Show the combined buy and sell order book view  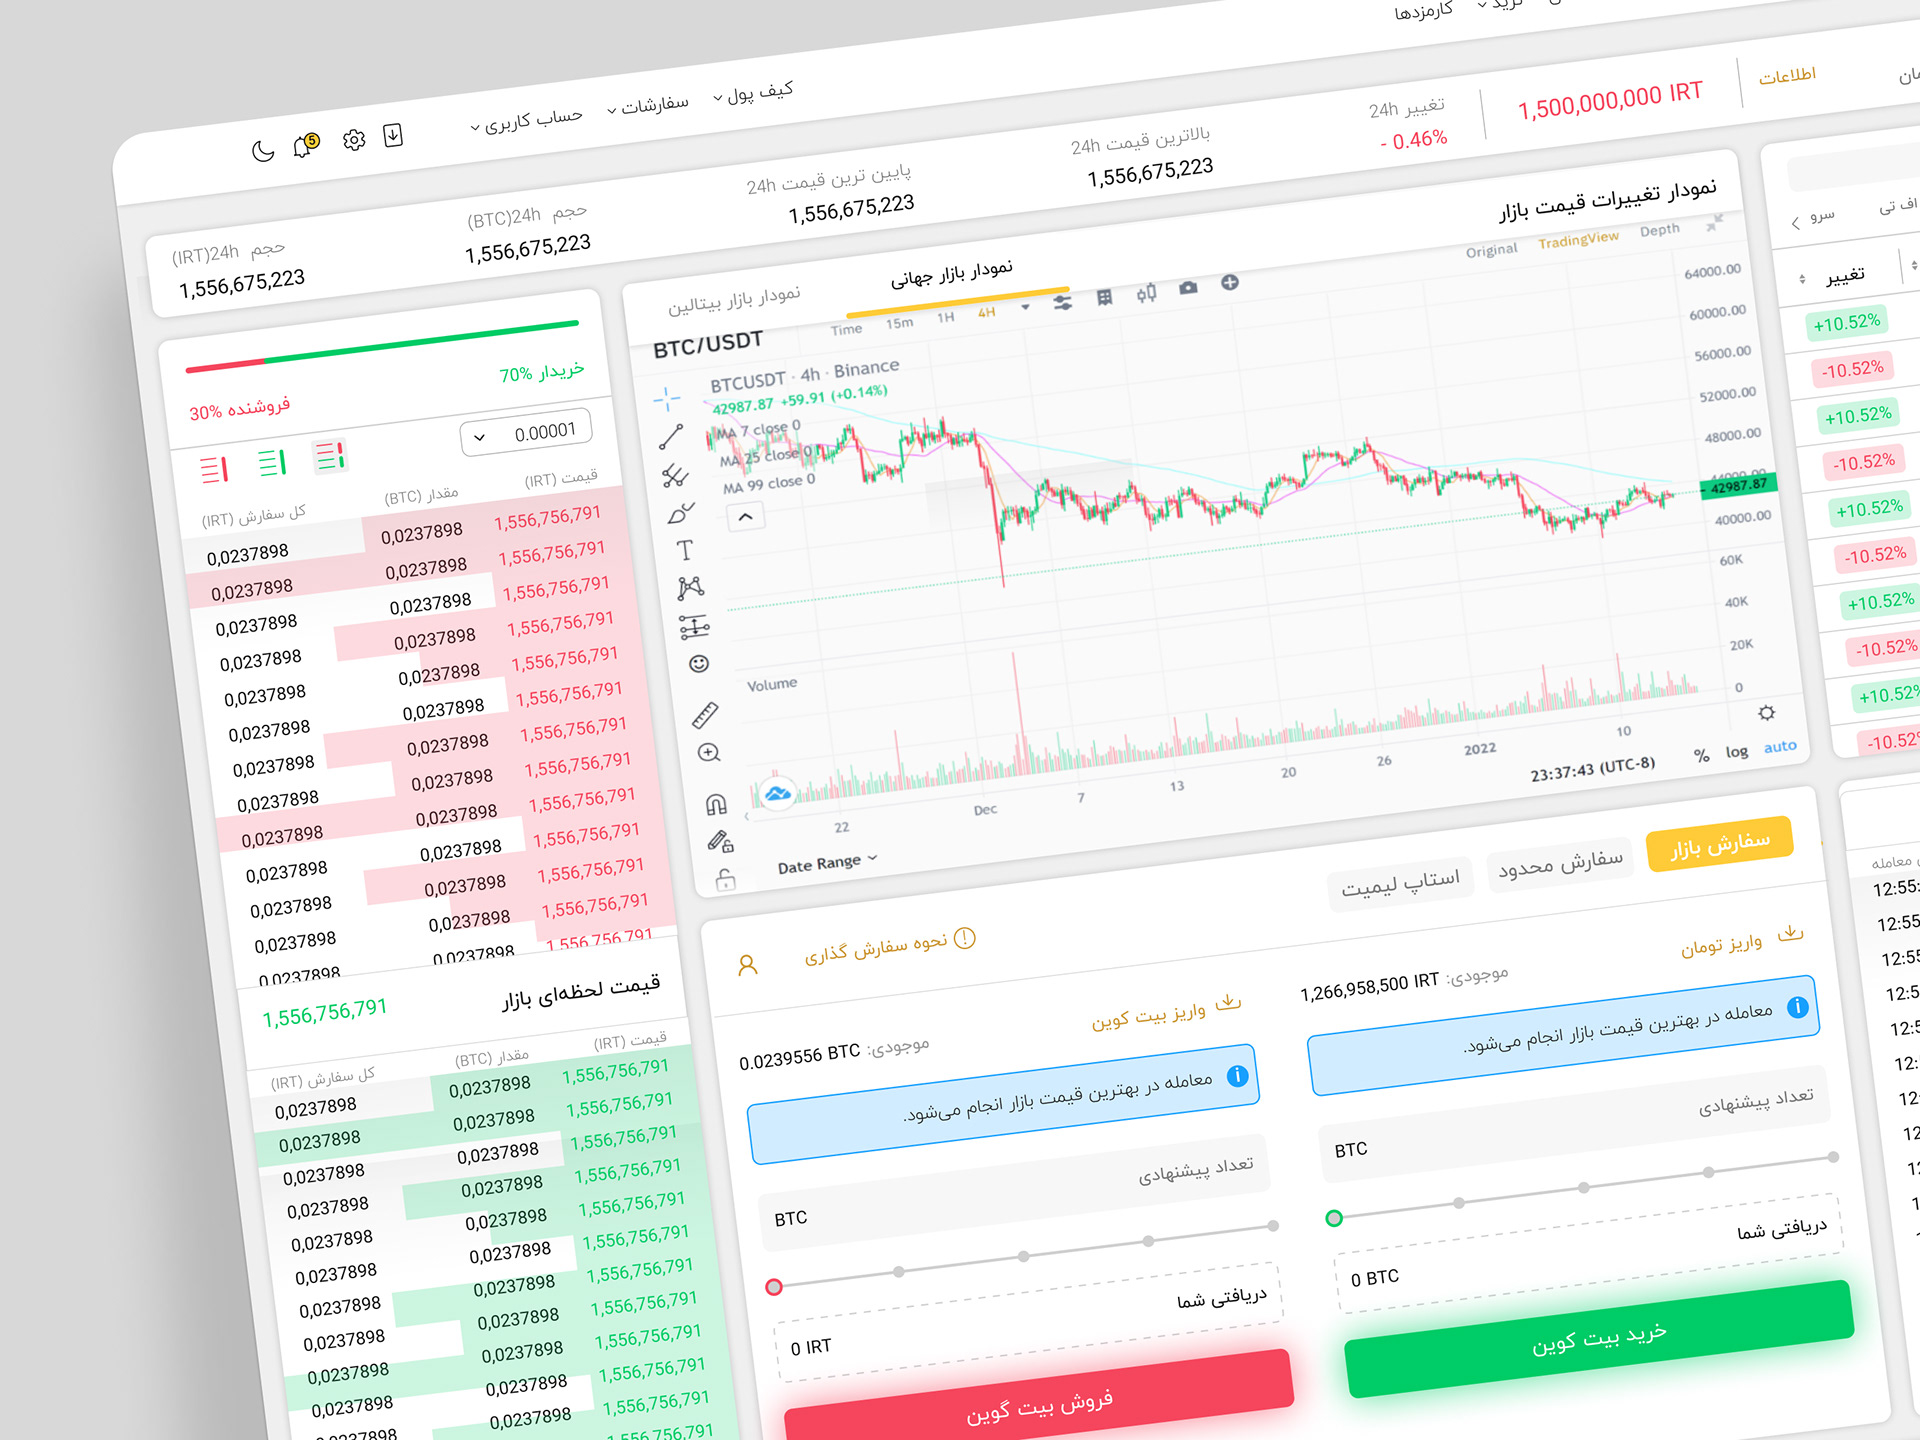tap(330, 457)
